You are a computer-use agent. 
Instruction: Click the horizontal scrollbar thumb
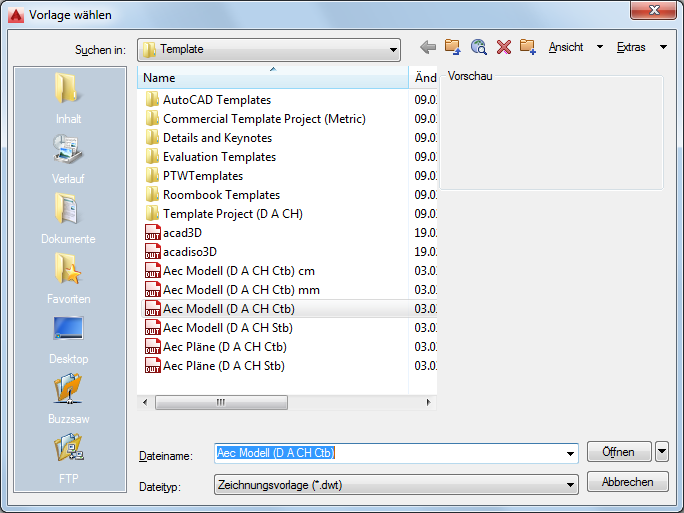click(221, 402)
